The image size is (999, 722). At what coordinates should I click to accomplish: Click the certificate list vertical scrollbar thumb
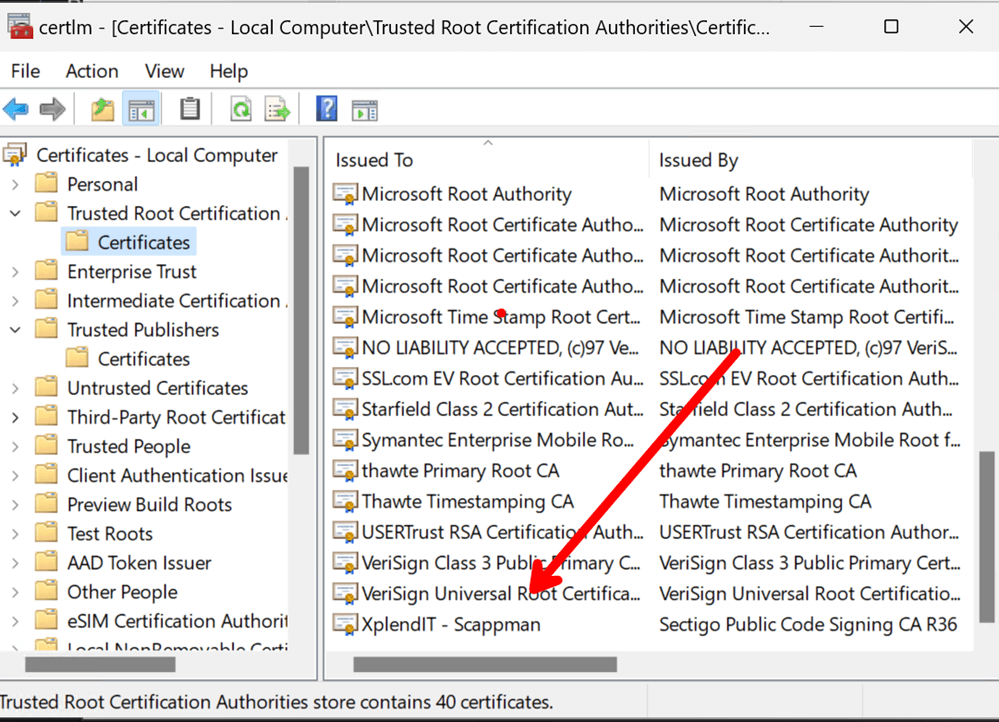987,537
